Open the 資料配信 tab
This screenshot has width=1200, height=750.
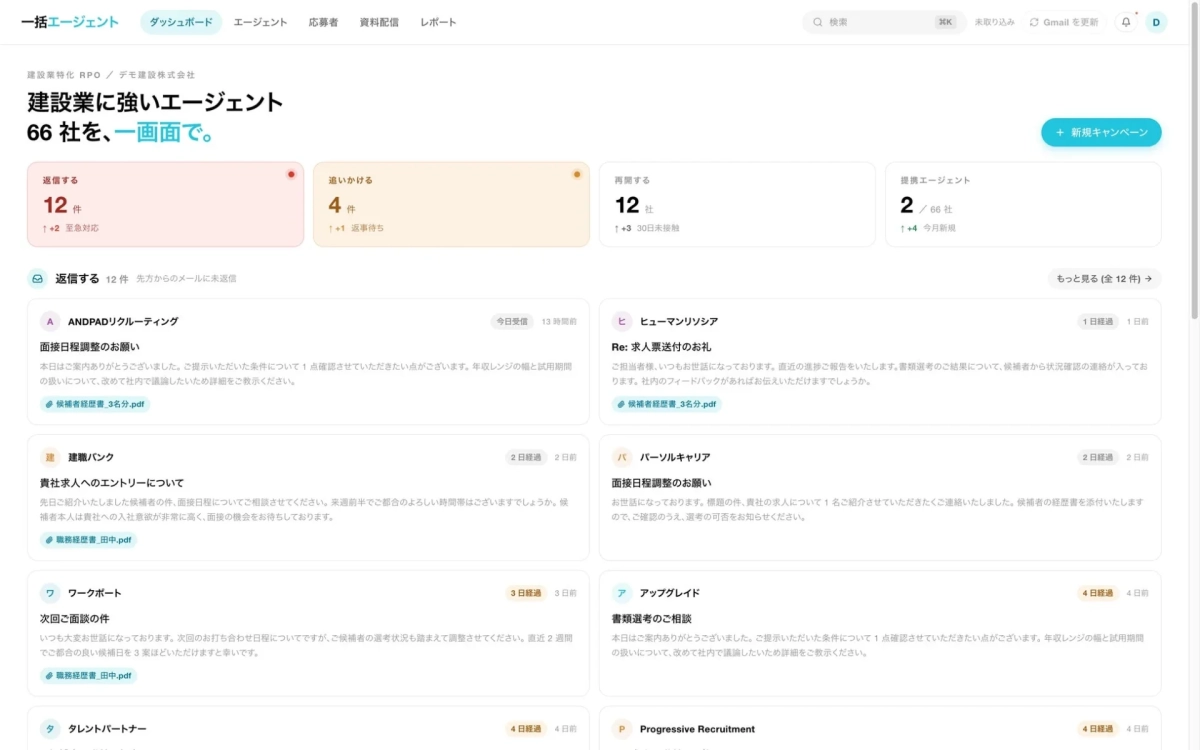pos(378,22)
